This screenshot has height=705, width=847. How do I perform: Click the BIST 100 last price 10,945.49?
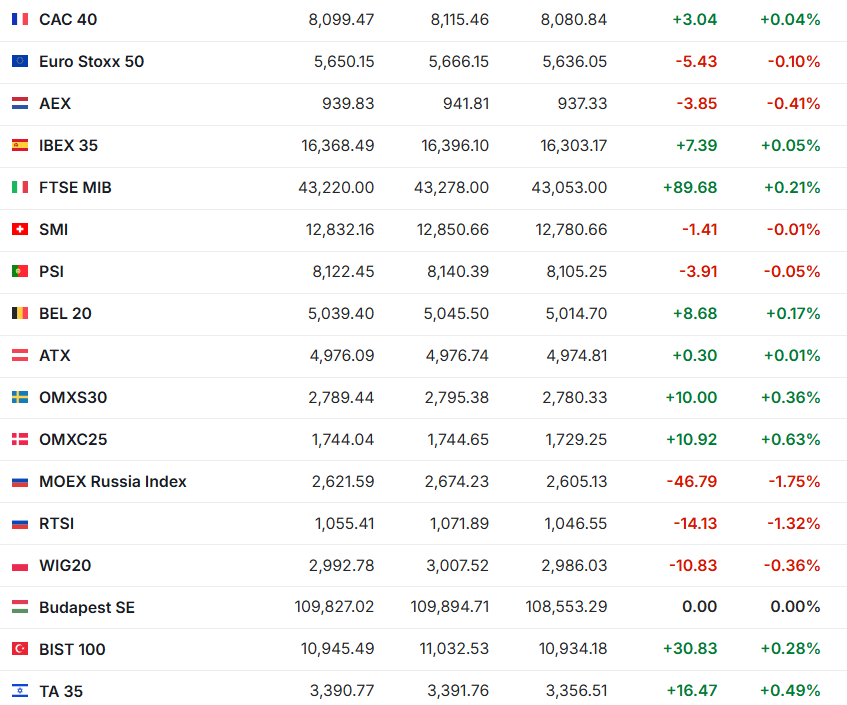pos(337,650)
